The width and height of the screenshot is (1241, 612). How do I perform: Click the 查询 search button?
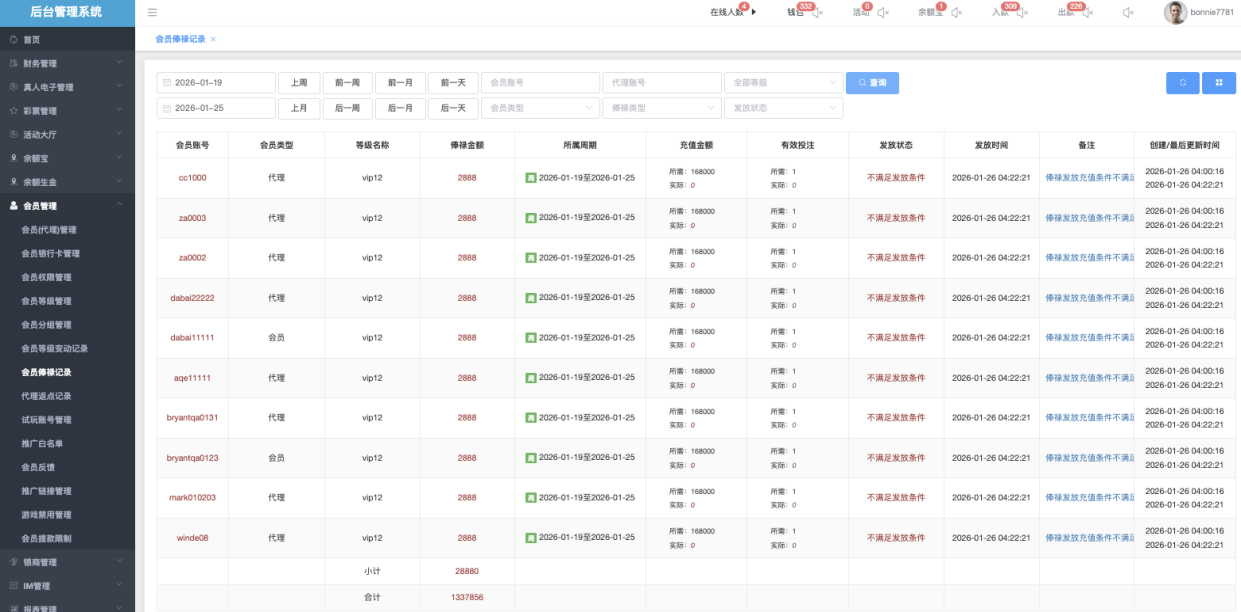(x=872, y=83)
